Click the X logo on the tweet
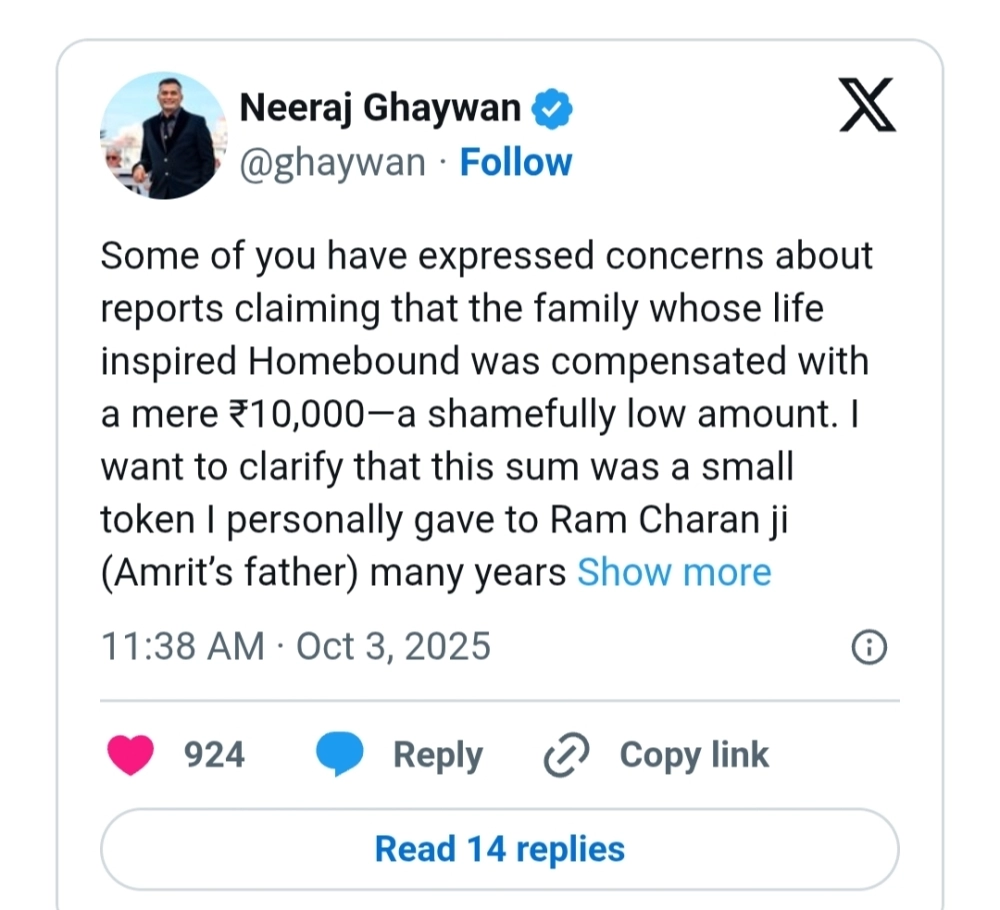 tap(867, 106)
